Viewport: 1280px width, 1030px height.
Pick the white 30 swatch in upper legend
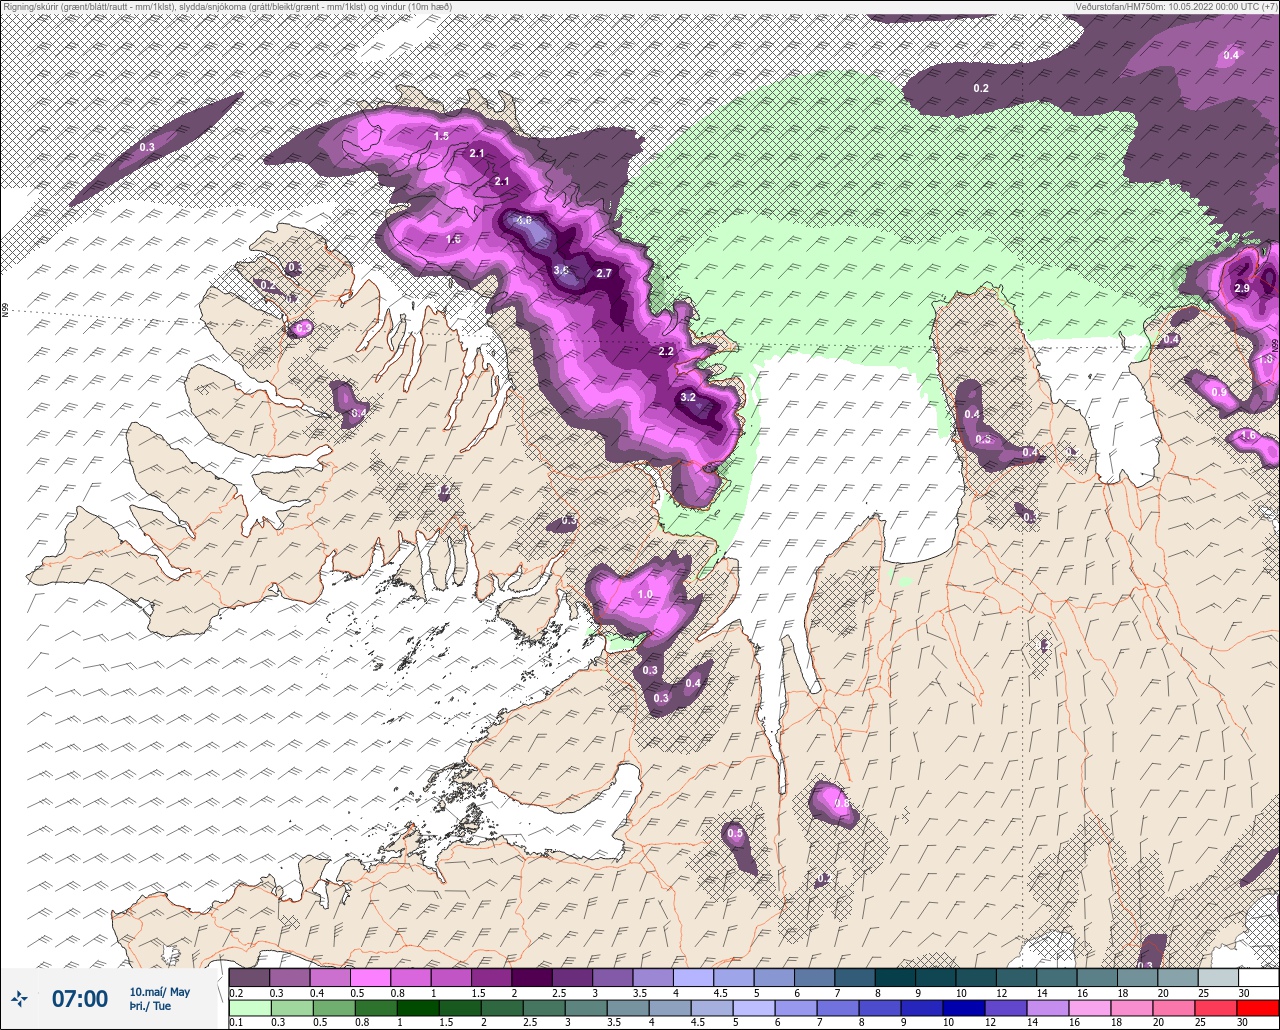(1258, 977)
